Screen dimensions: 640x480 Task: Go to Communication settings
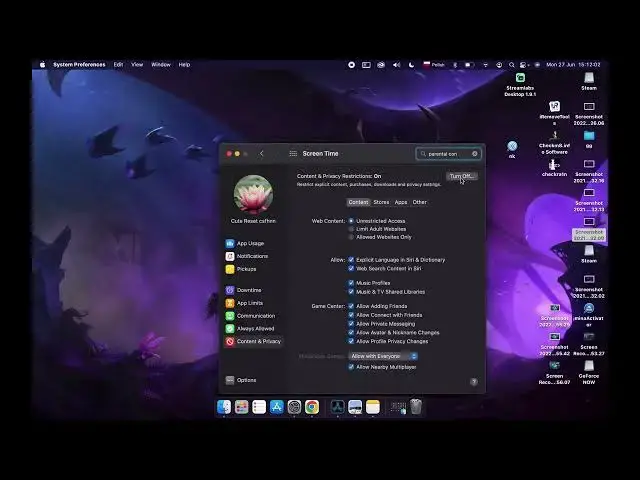click(x=250, y=316)
